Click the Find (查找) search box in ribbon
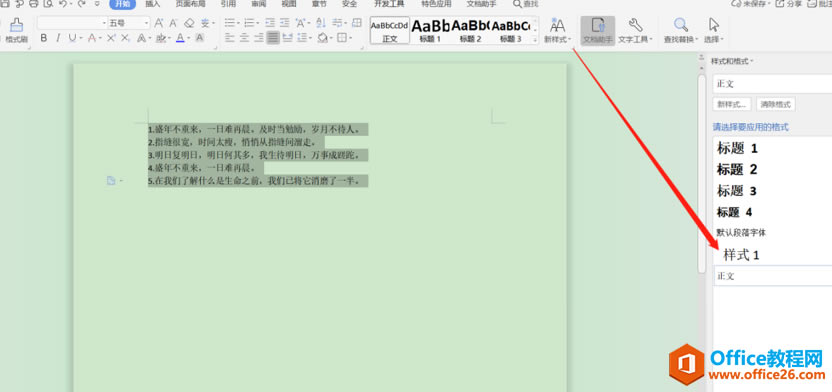This screenshot has height=392, width=832. click(x=525, y=4)
